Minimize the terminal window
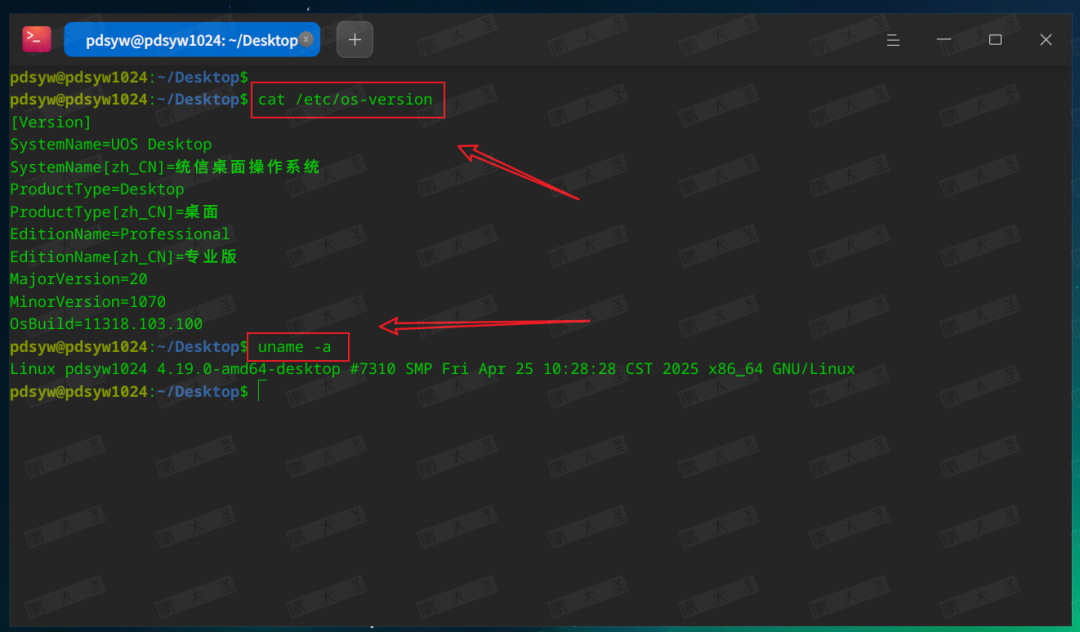The image size is (1080, 632). [944, 39]
